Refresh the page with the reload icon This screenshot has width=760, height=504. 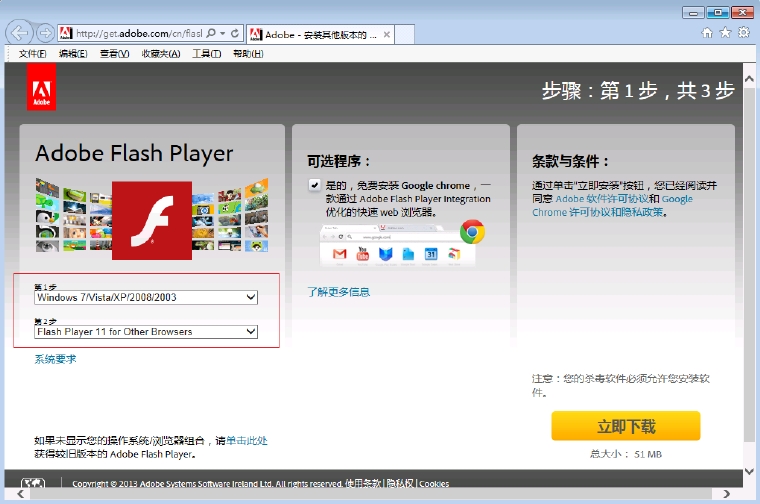pos(235,33)
